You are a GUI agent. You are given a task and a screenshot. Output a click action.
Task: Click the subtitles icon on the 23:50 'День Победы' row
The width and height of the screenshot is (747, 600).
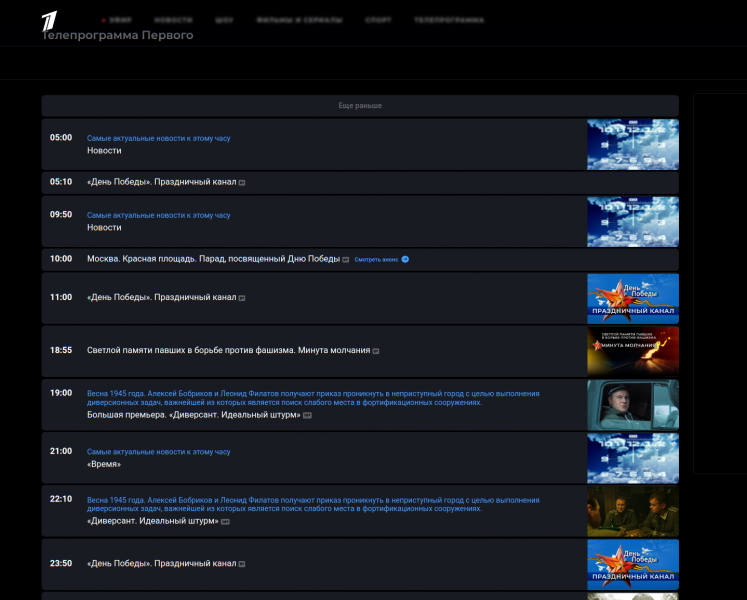point(242,564)
